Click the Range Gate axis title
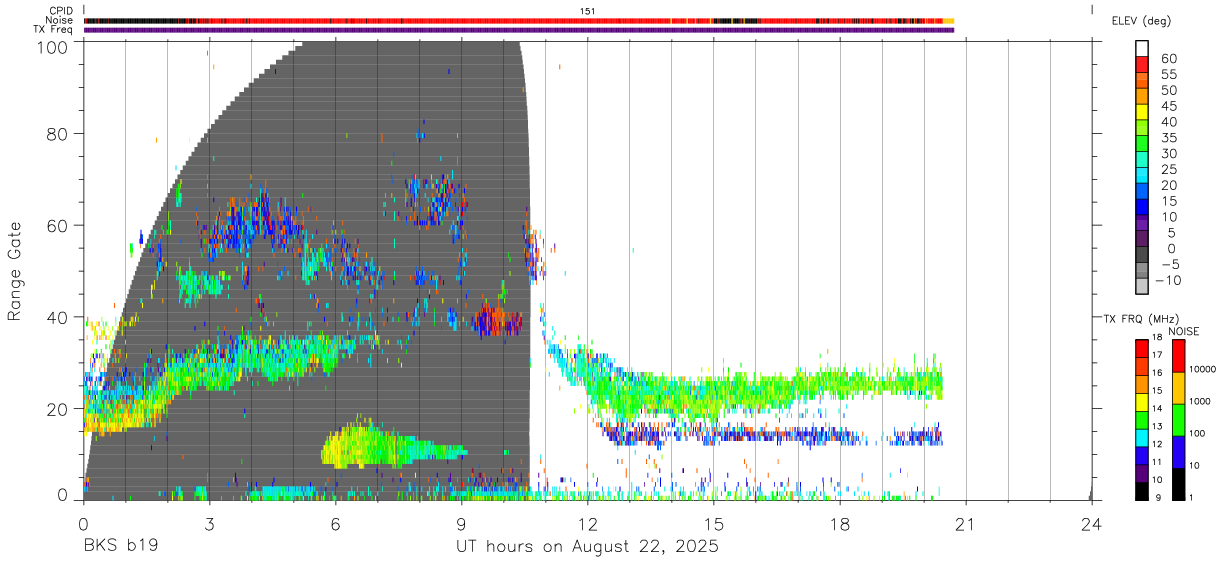 (15, 270)
